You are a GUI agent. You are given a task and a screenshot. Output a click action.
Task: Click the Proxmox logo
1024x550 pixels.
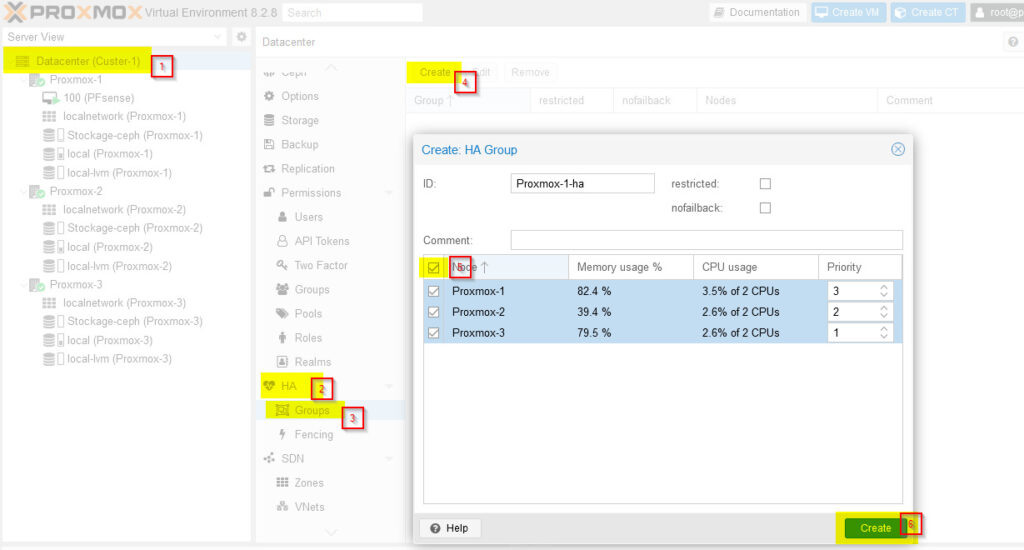(x=73, y=12)
